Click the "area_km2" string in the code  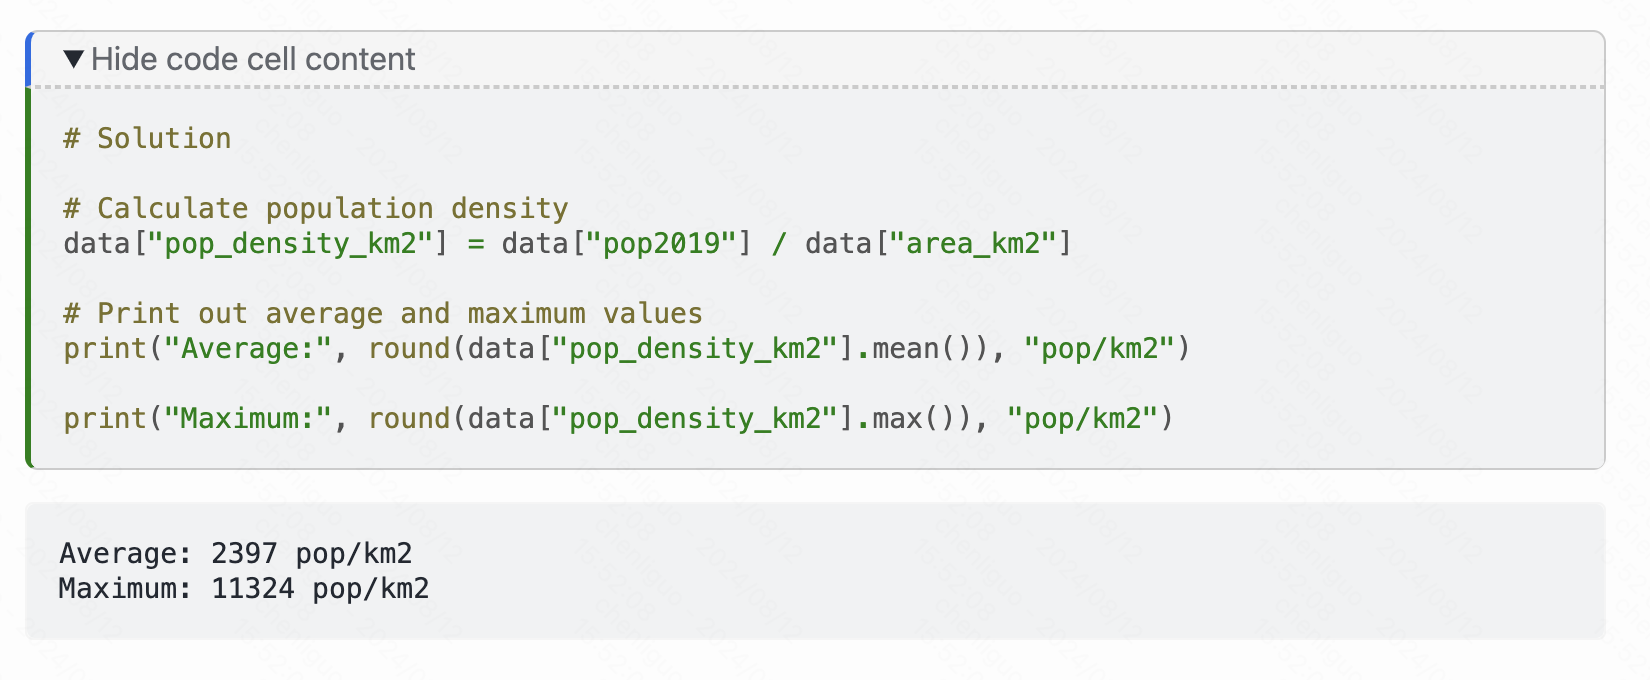click(973, 243)
